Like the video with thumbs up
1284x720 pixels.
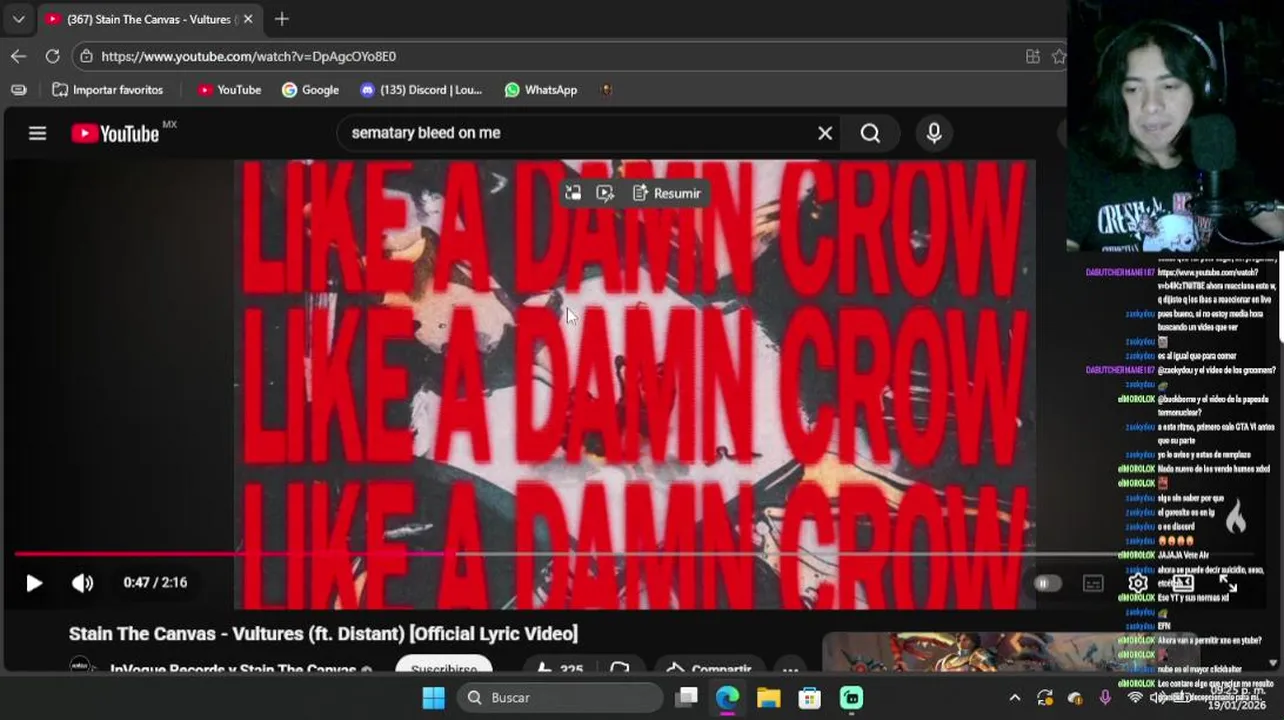pyautogui.click(x=558, y=668)
